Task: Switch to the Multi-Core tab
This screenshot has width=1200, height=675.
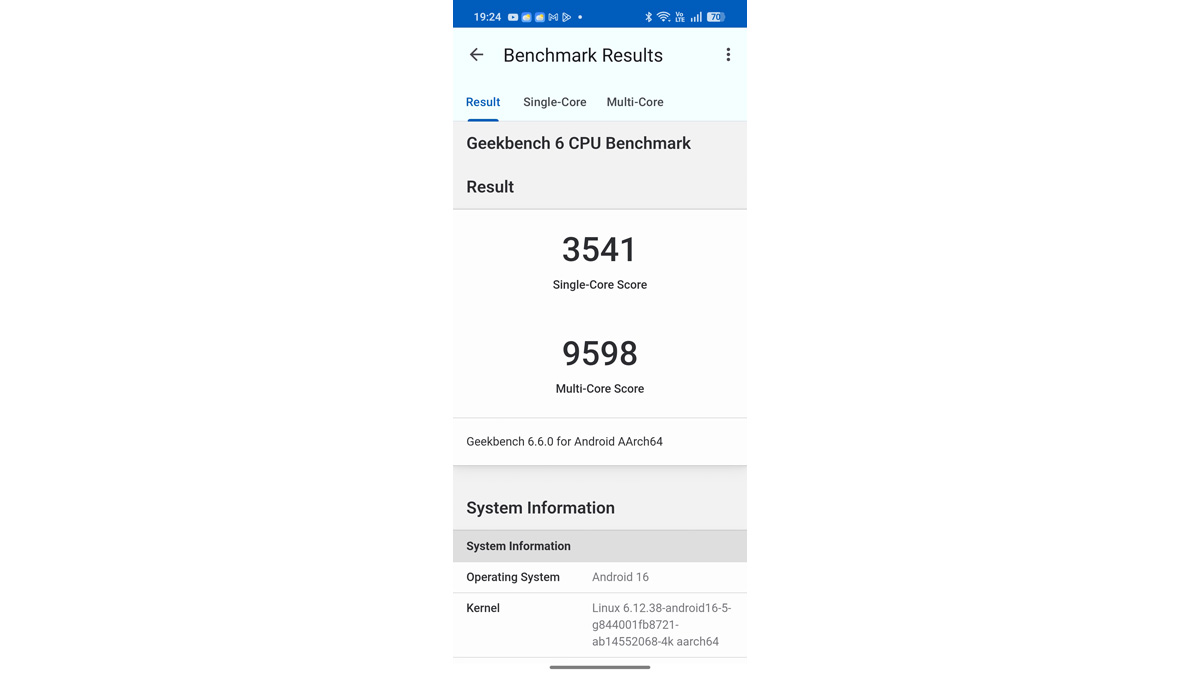Action: pyautogui.click(x=634, y=102)
